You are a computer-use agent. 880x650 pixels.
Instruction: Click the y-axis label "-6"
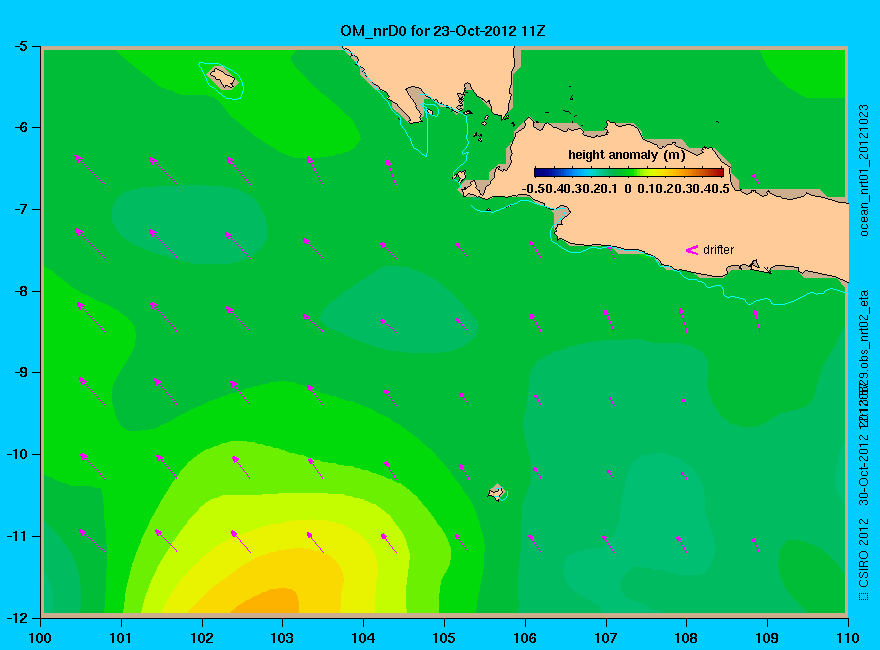[x=20, y=127]
